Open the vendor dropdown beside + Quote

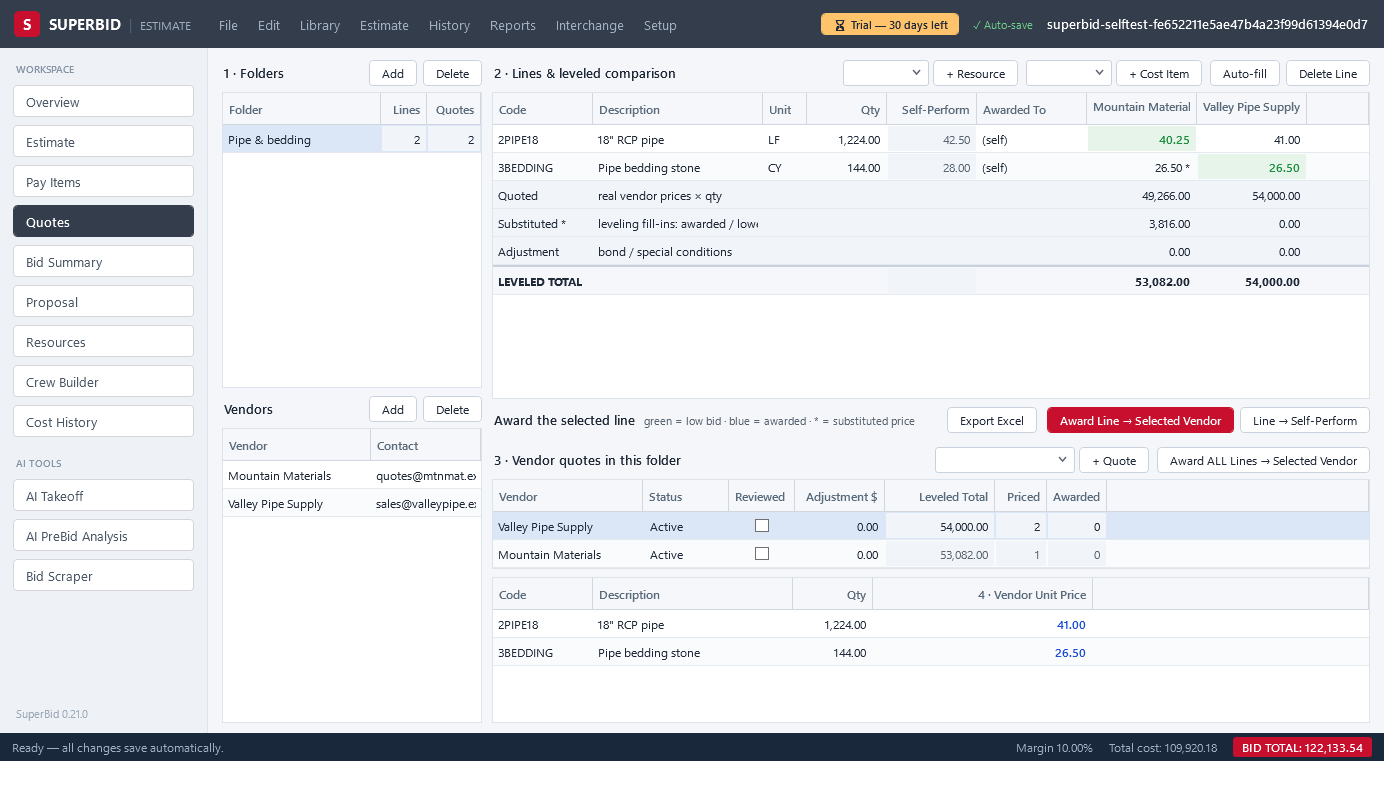click(1005, 460)
